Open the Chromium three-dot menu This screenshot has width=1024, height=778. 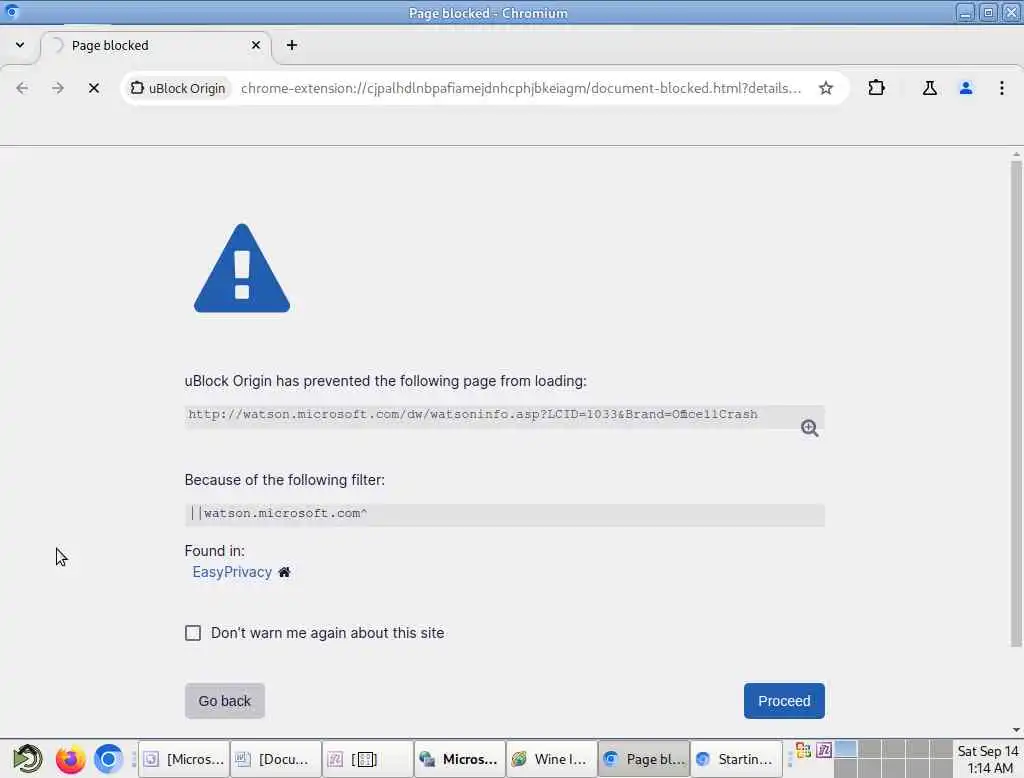tap(1001, 88)
